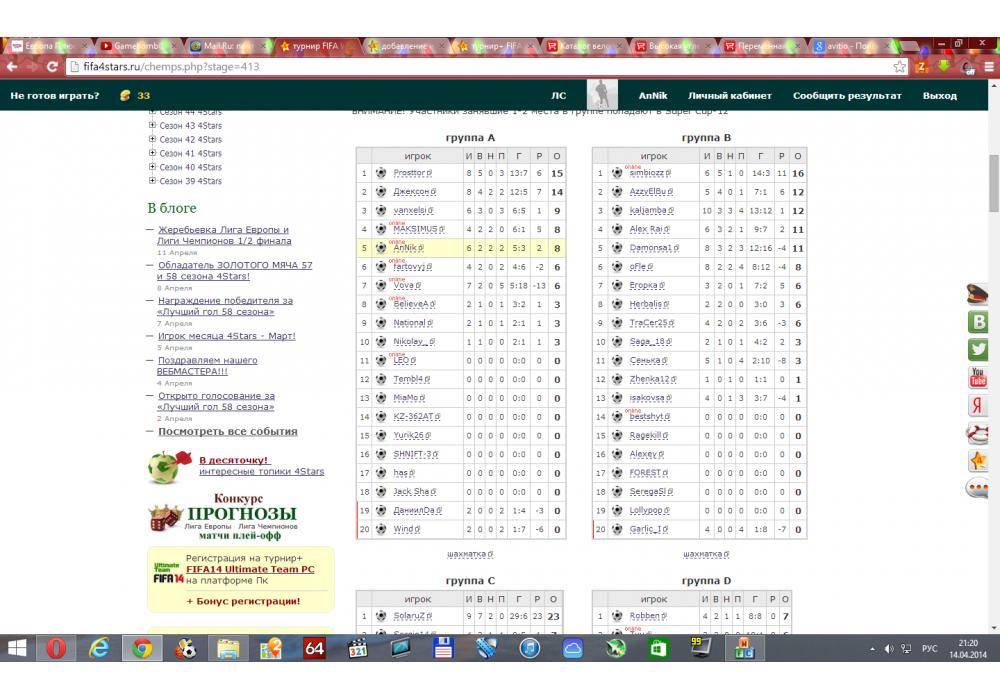Click the VKontakte share icon
Screen dimensions: 1000x700
click(977, 322)
